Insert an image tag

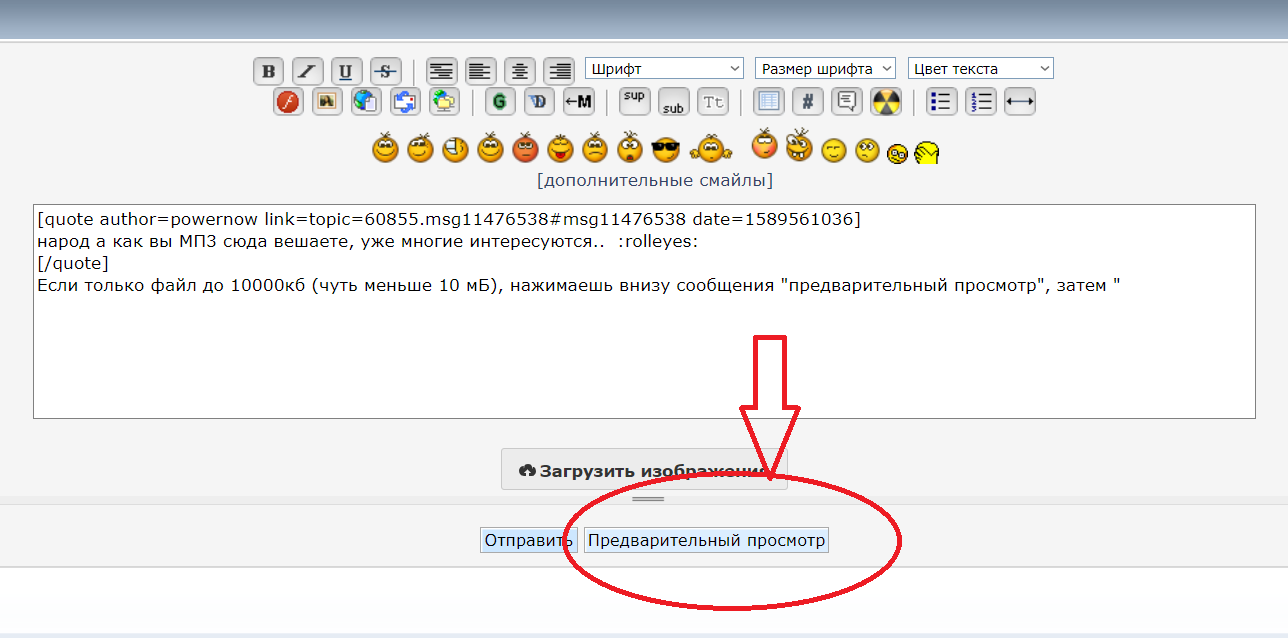click(327, 101)
